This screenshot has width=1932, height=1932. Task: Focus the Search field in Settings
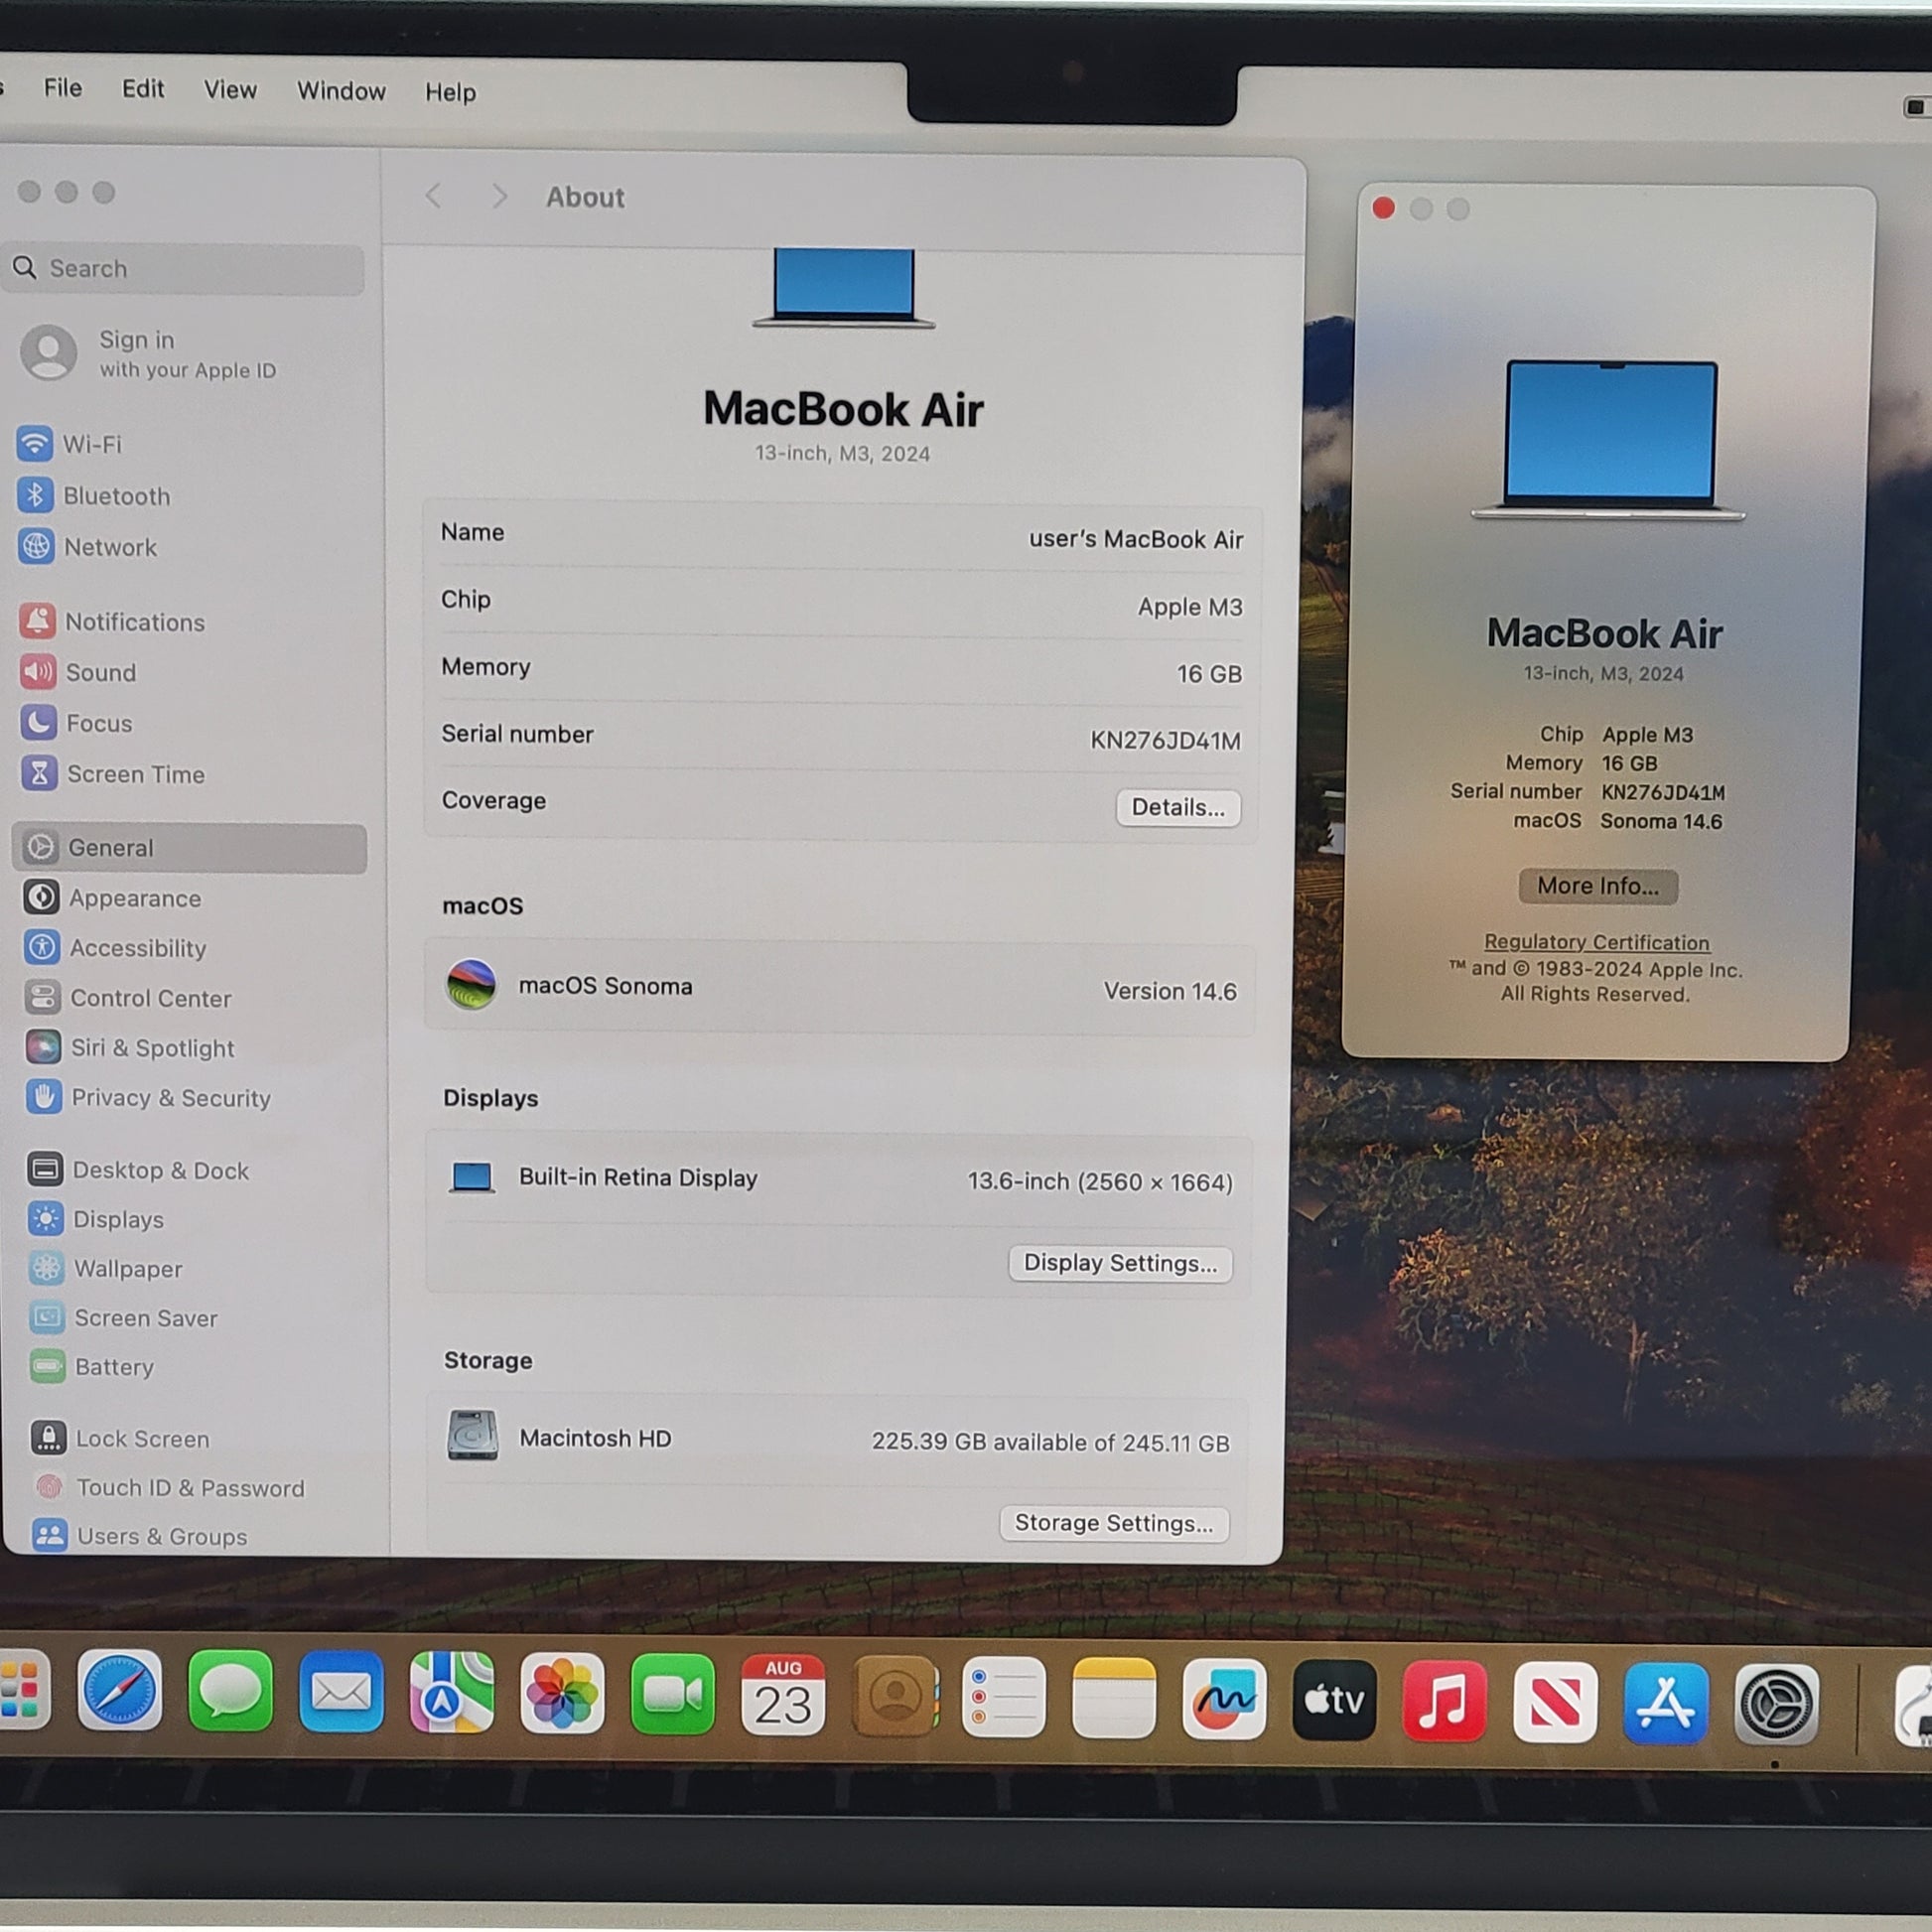(x=184, y=268)
